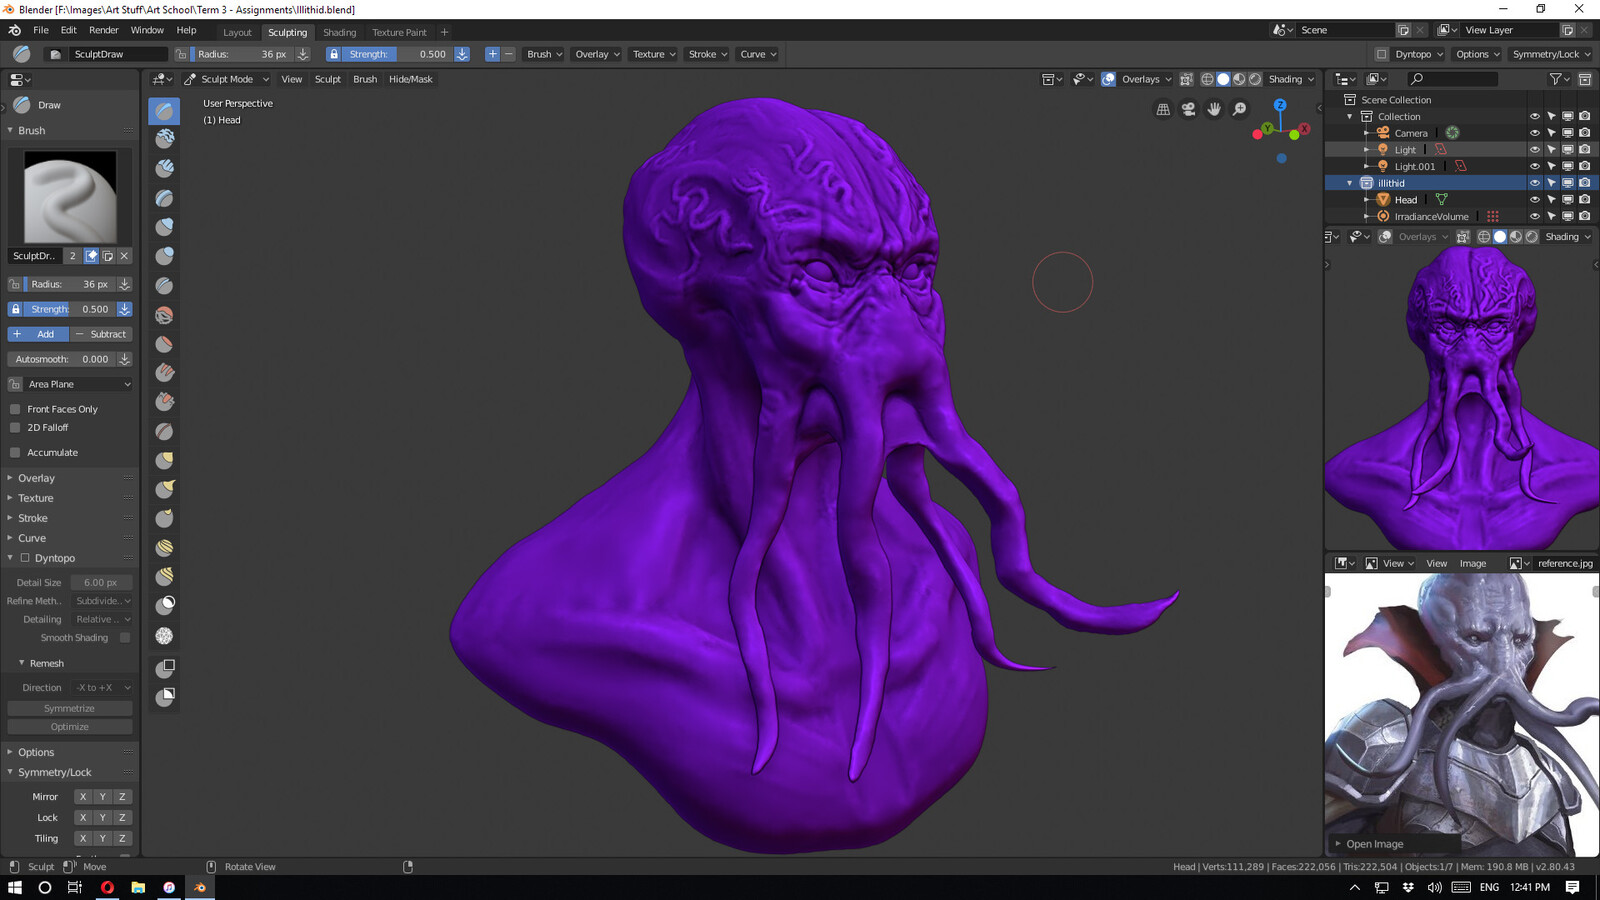The height and width of the screenshot is (900, 1600).
Task: Click Symmetrize button
Action: pos(70,708)
